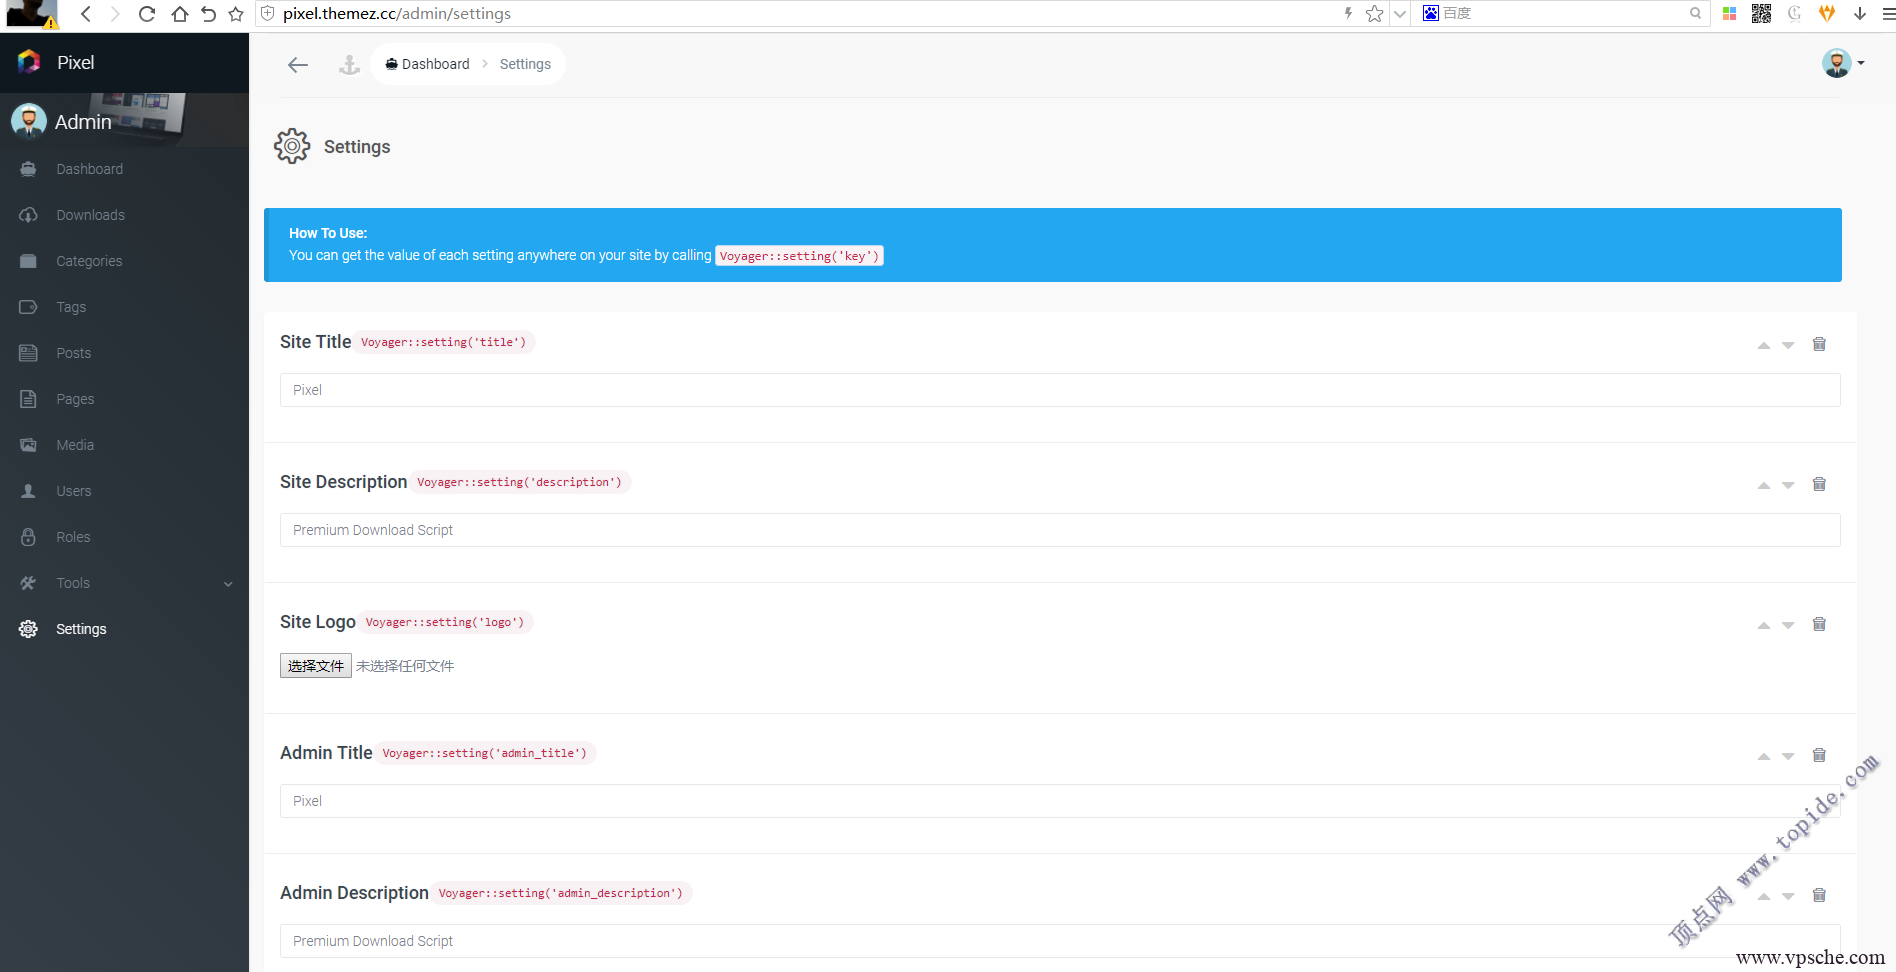Screen dimensions: 1896x972
Task: Go to Categories in the sidebar
Action: pos(89,261)
